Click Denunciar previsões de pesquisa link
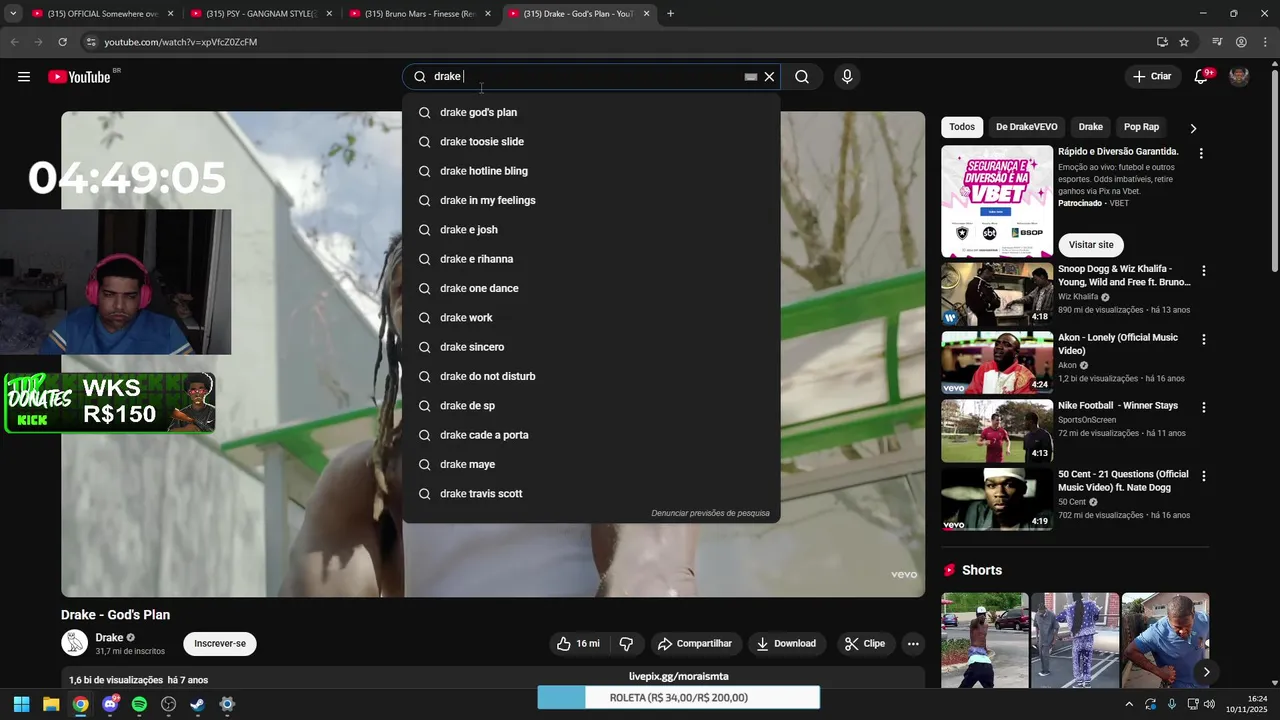The height and width of the screenshot is (720, 1280). [x=710, y=513]
